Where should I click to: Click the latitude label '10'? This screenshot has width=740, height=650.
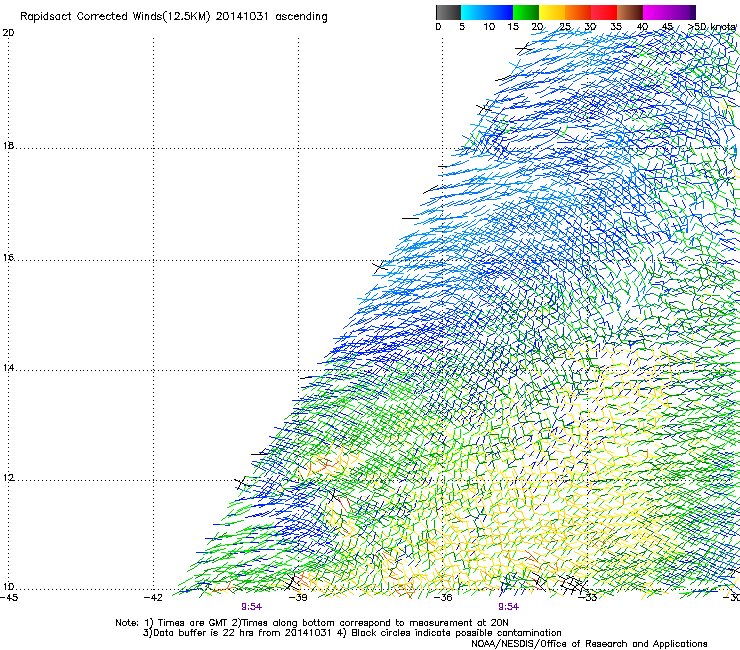click(8, 587)
